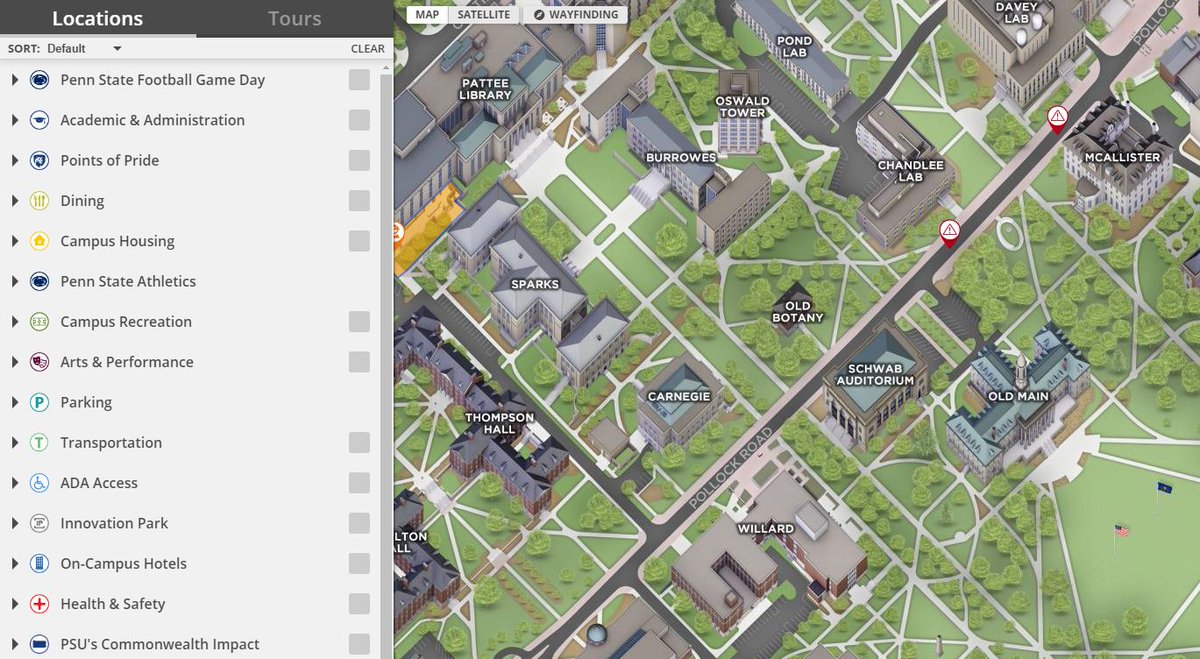The width and height of the screenshot is (1200, 659).
Task: Enable the Health & Safety checkbox
Action: (x=359, y=604)
